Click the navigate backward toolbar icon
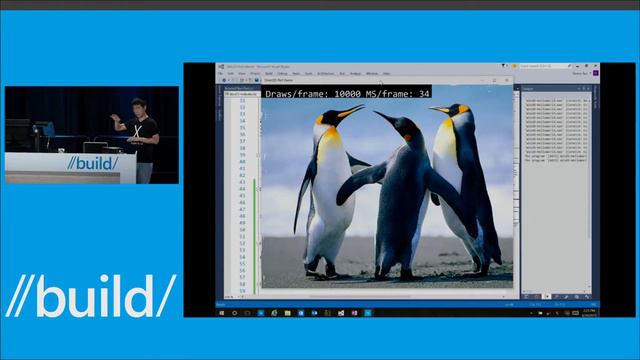640x360 pixels. 224,80
